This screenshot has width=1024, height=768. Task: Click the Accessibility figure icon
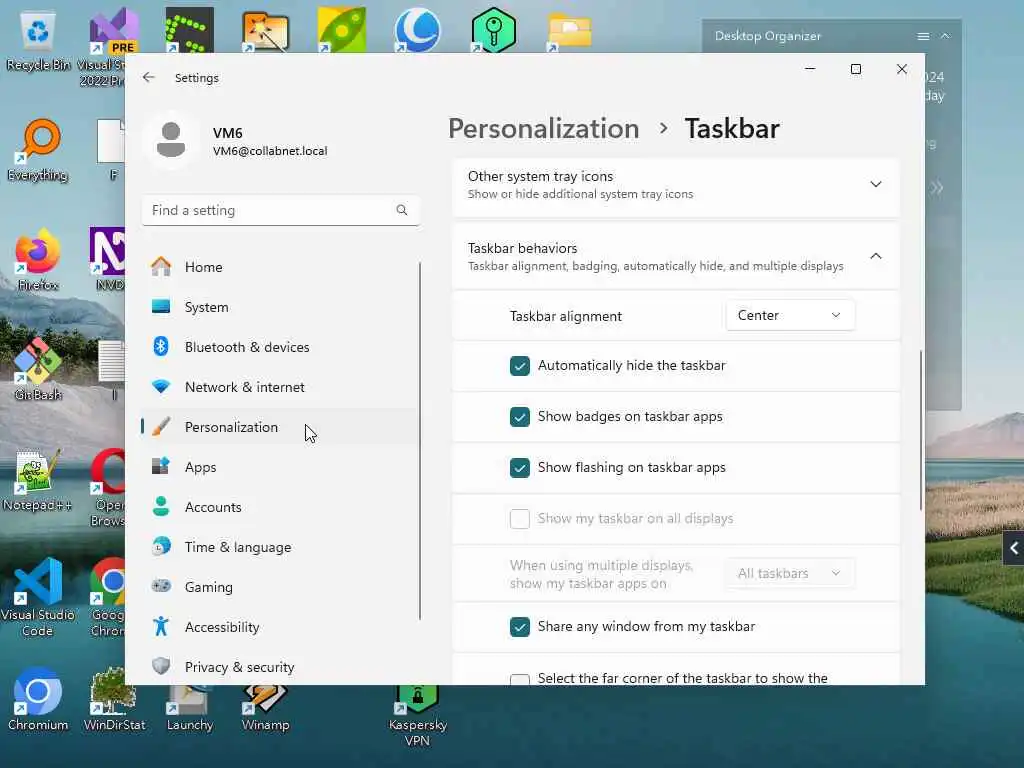161,626
